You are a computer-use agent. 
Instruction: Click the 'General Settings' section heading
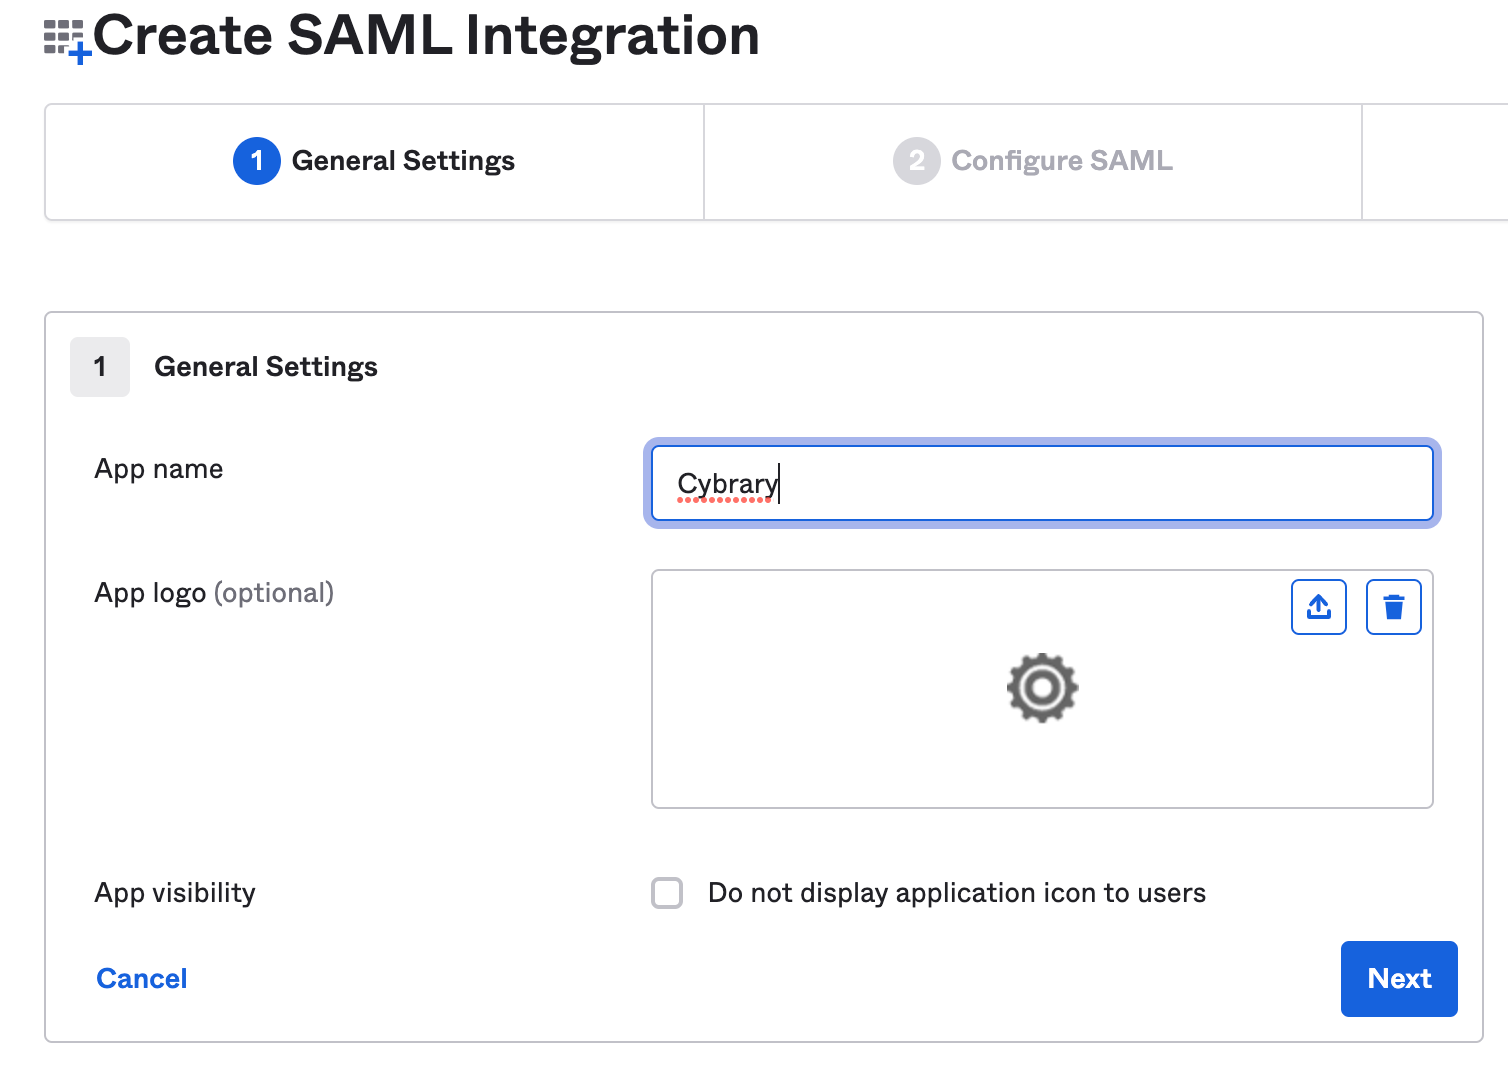pos(266,367)
